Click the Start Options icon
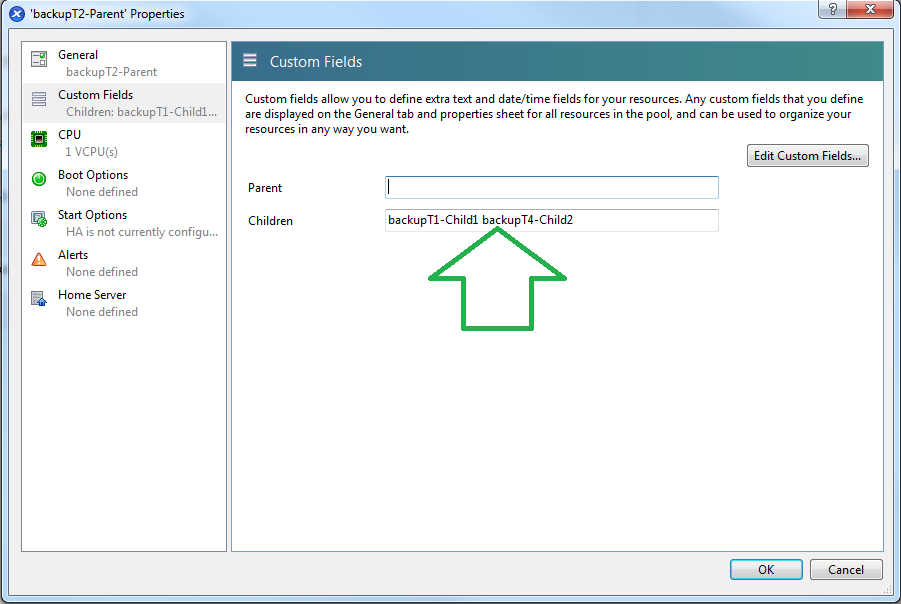The width and height of the screenshot is (901, 604). pos(38,219)
